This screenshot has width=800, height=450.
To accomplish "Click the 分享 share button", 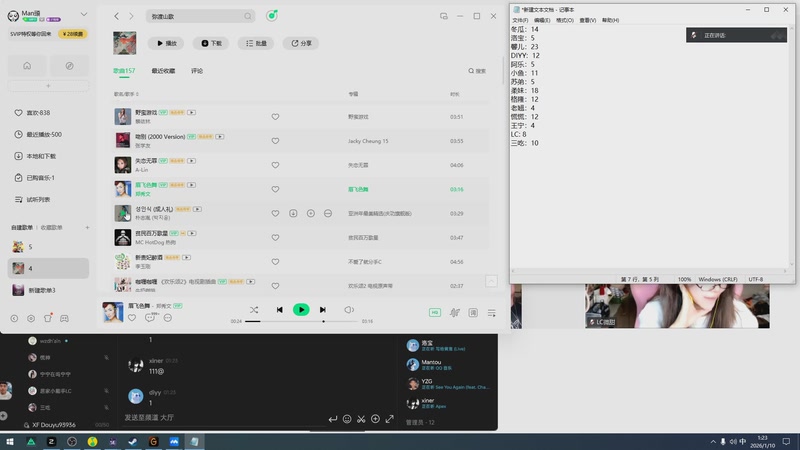I will (301, 43).
